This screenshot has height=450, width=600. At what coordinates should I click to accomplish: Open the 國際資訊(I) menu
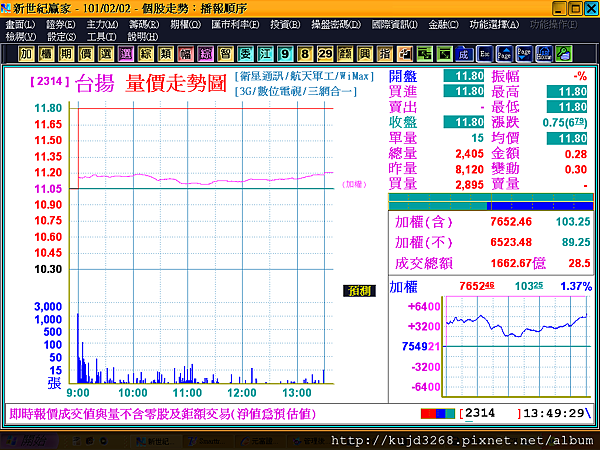point(394,24)
